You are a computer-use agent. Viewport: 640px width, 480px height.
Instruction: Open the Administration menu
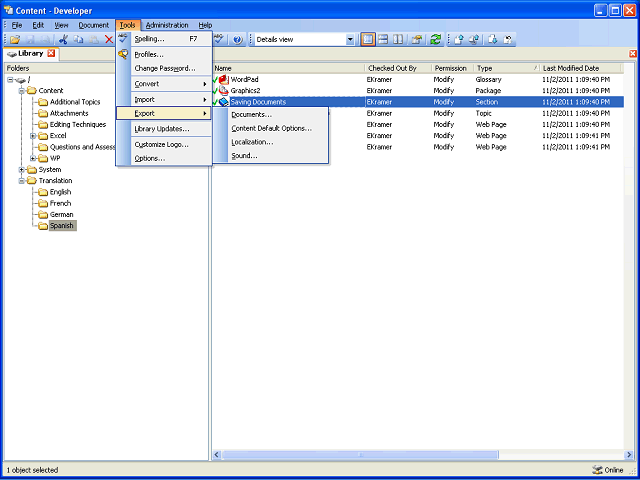pos(167,25)
